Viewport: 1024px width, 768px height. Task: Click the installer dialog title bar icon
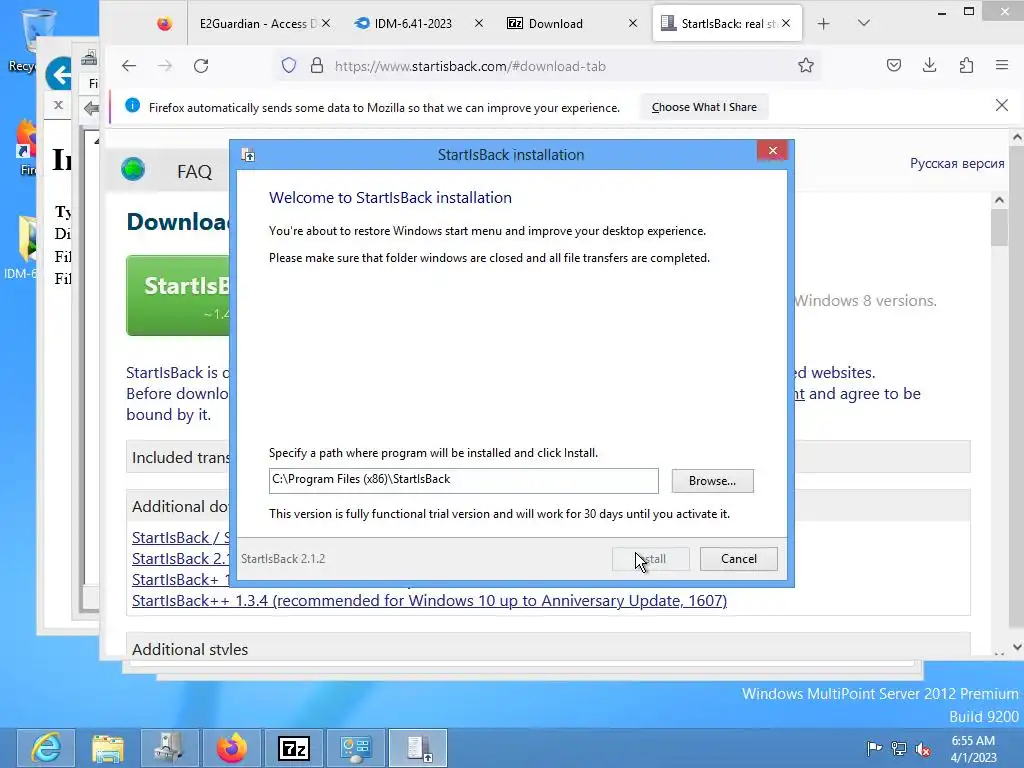tap(248, 155)
